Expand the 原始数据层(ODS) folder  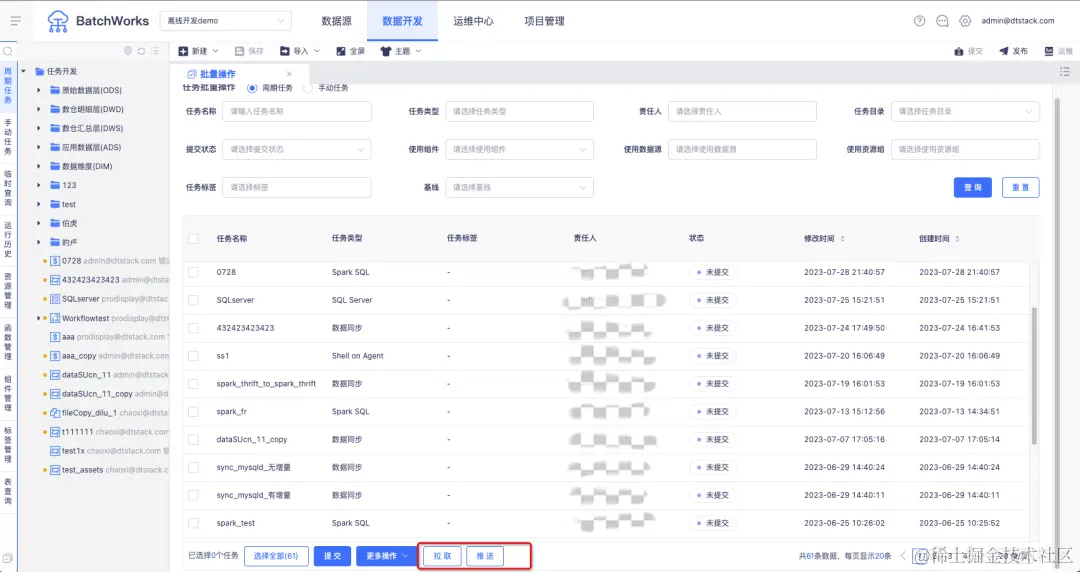[39, 90]
